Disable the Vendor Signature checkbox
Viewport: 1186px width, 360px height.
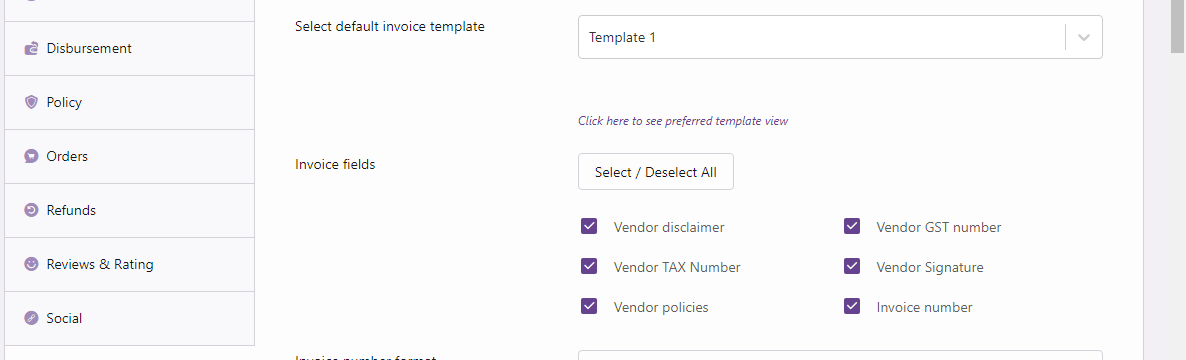pos(852,266)
